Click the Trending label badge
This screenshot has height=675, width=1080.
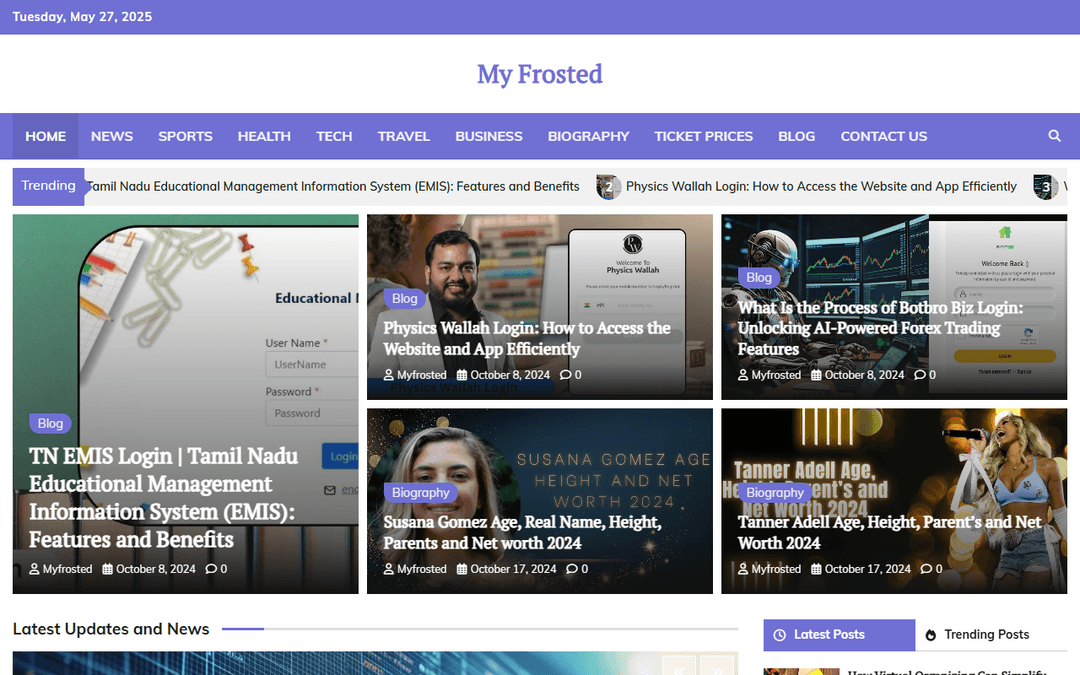48,186
